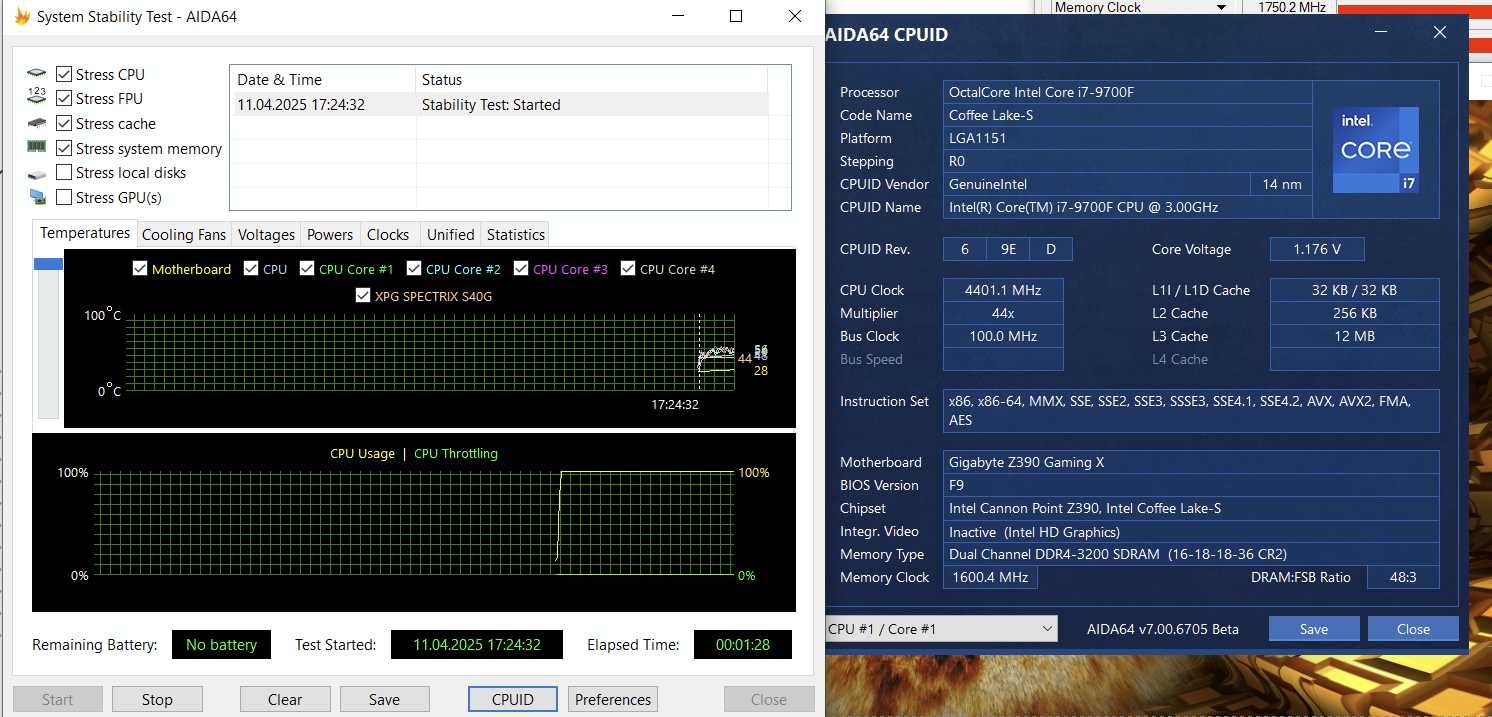This screenshot has width=1492, height=717.
Task: Switch to the Unified tab
Action: coord(451,234)
